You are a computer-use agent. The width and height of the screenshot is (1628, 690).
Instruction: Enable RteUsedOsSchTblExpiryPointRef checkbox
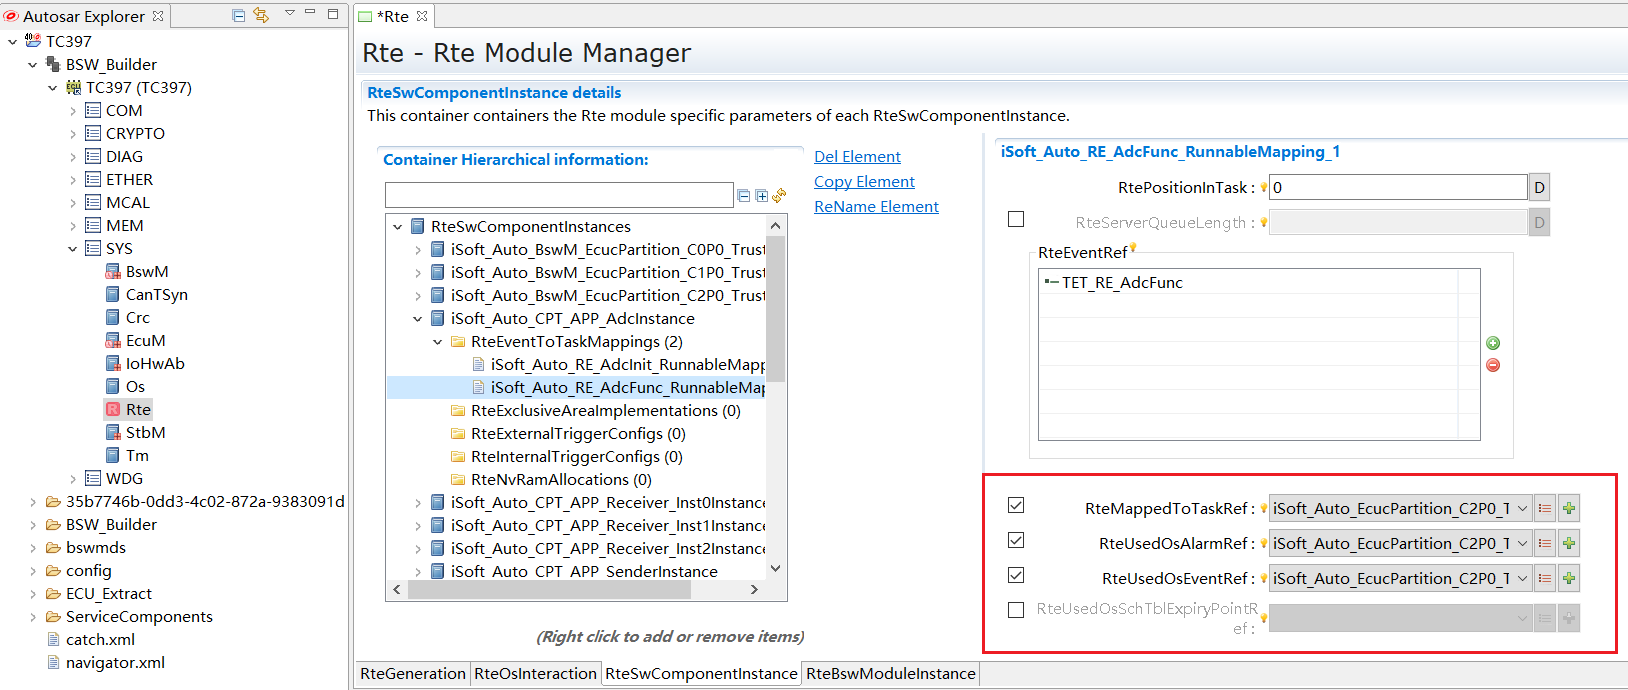pyautogui.click(x=1016, y=610)
